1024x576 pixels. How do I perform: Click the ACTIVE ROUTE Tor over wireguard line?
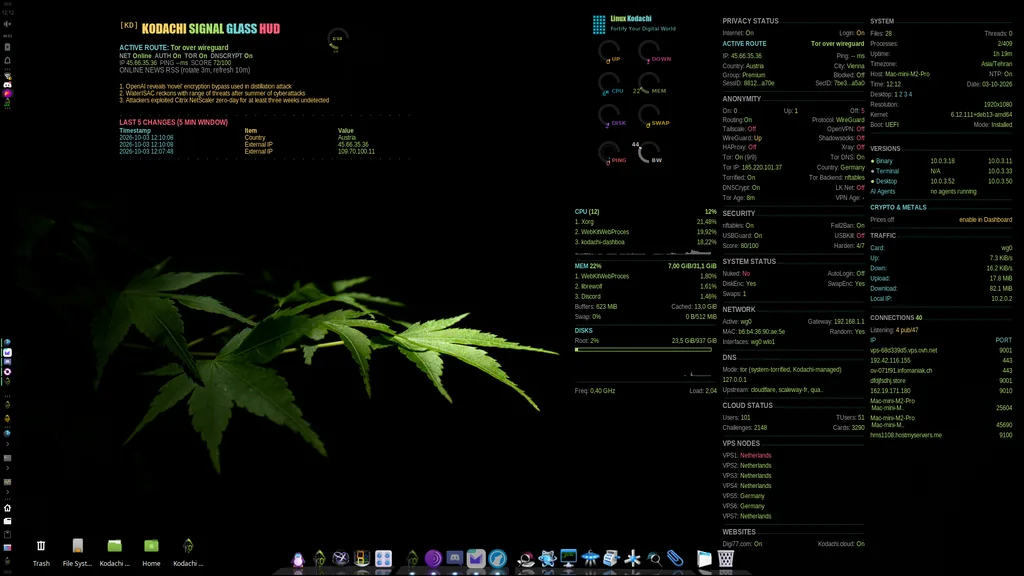point(174,48)
